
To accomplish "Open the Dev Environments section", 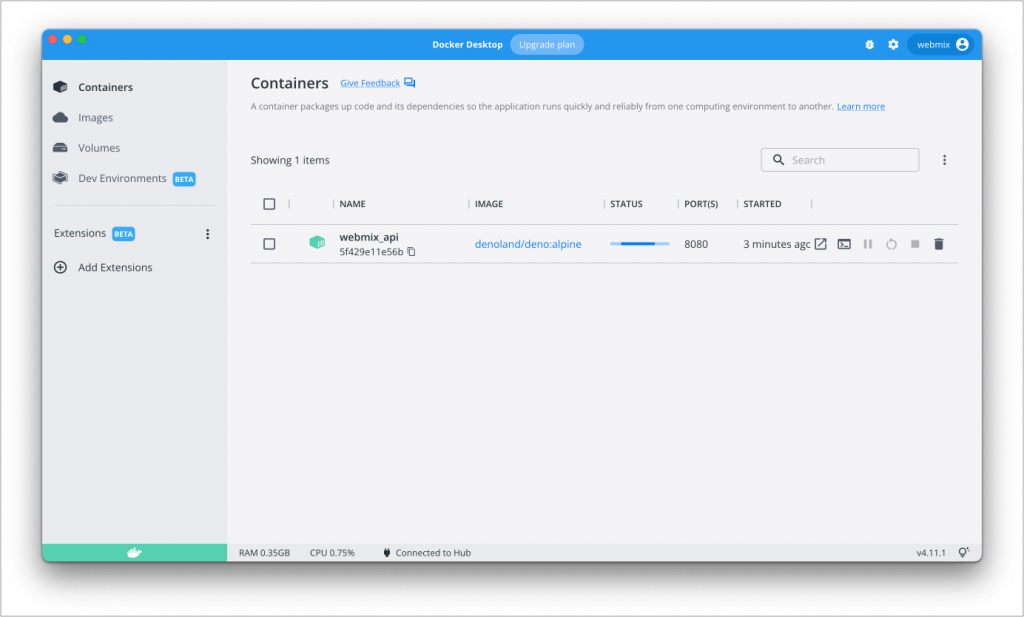I will [124, 178].
